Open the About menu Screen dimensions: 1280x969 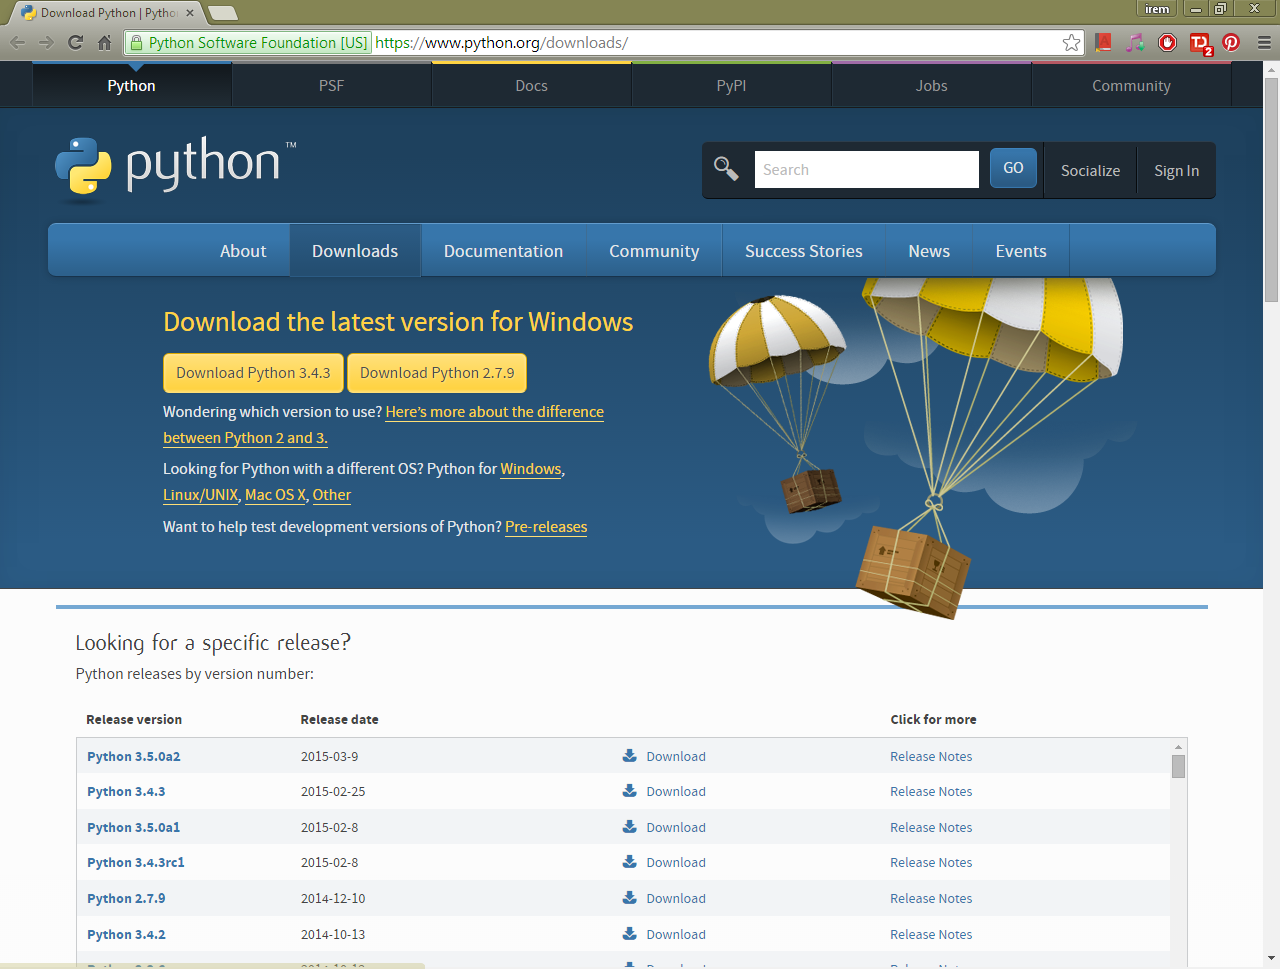(x=243, y=251)
